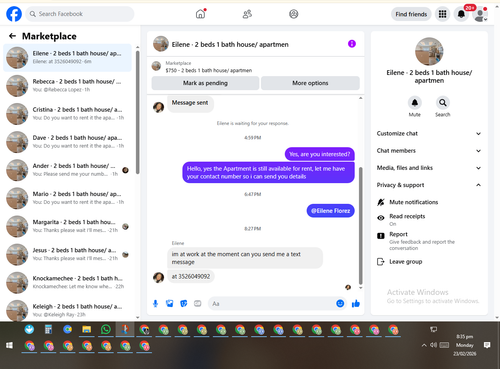
Task: Search in conversation via magnifier icon
Action: pyautogui.click(x=442, y=103)
